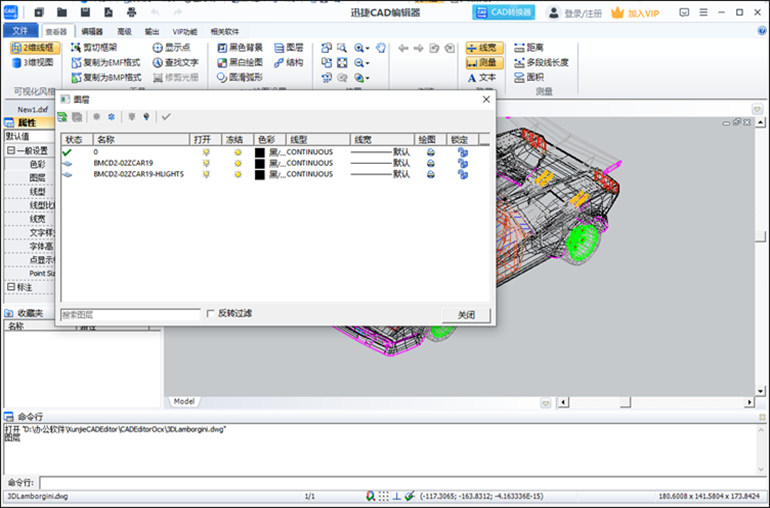The height and width of the screenshot is (508, 770).
Task: Toggle 圆滑弧形 smooth arcs option
Action: [x=240, y=77]
